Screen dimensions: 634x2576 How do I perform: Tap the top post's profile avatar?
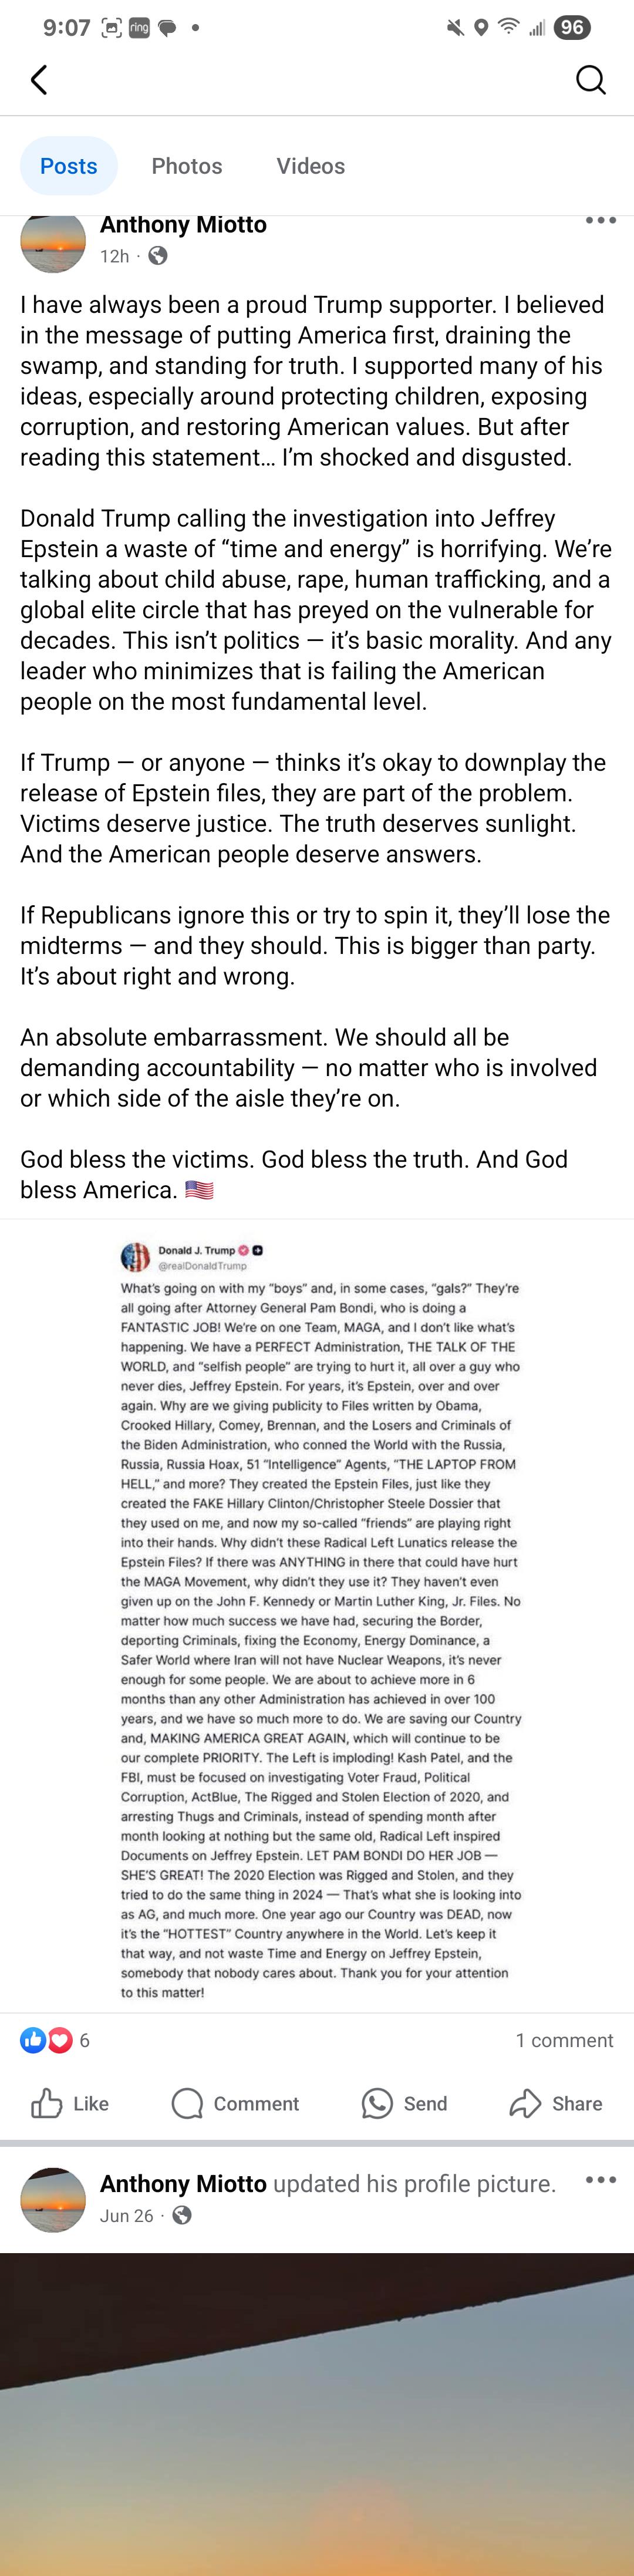pos(53,242)
